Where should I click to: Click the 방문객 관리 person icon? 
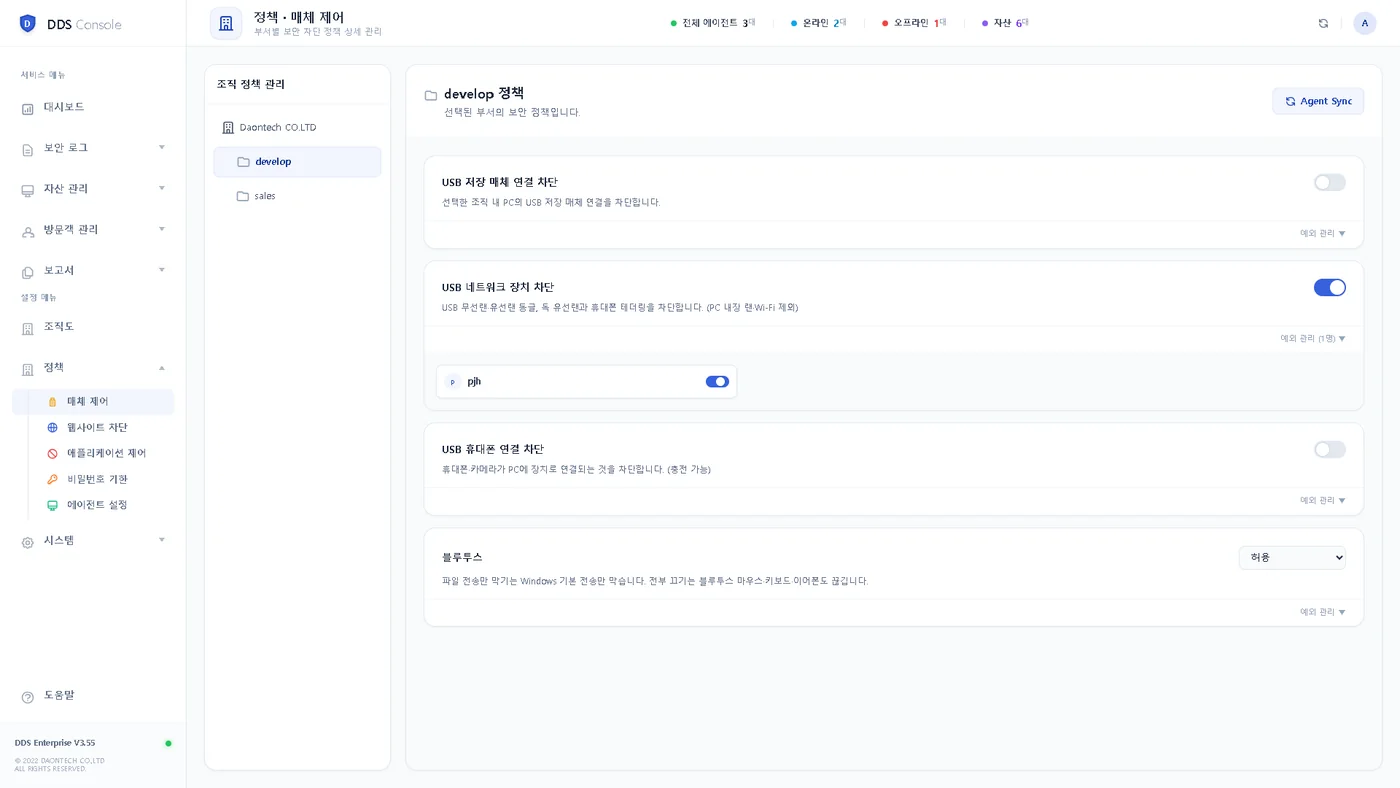pyautogui.click(x=28, y=231)
